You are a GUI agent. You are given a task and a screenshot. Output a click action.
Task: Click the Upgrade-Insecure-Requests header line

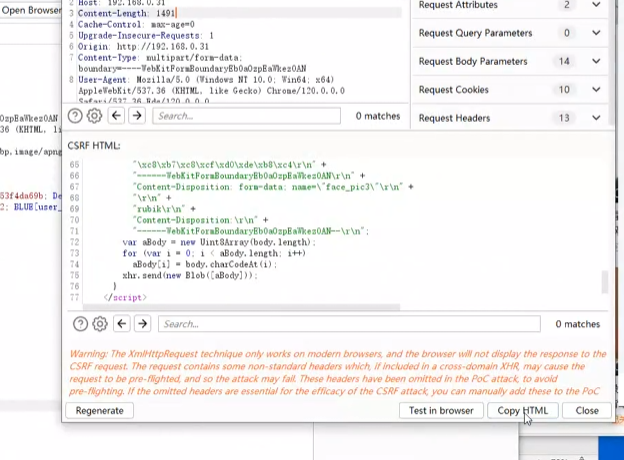pos(146,35)
